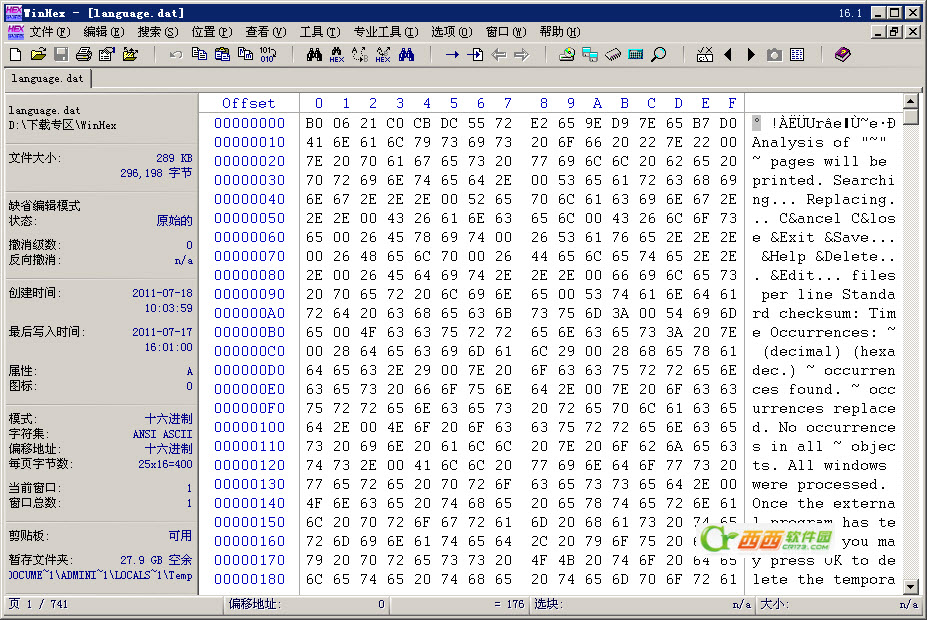The image size is (927, 620).
Task: Click the ANSI ASCII charset value
Action: coord(163,434)
